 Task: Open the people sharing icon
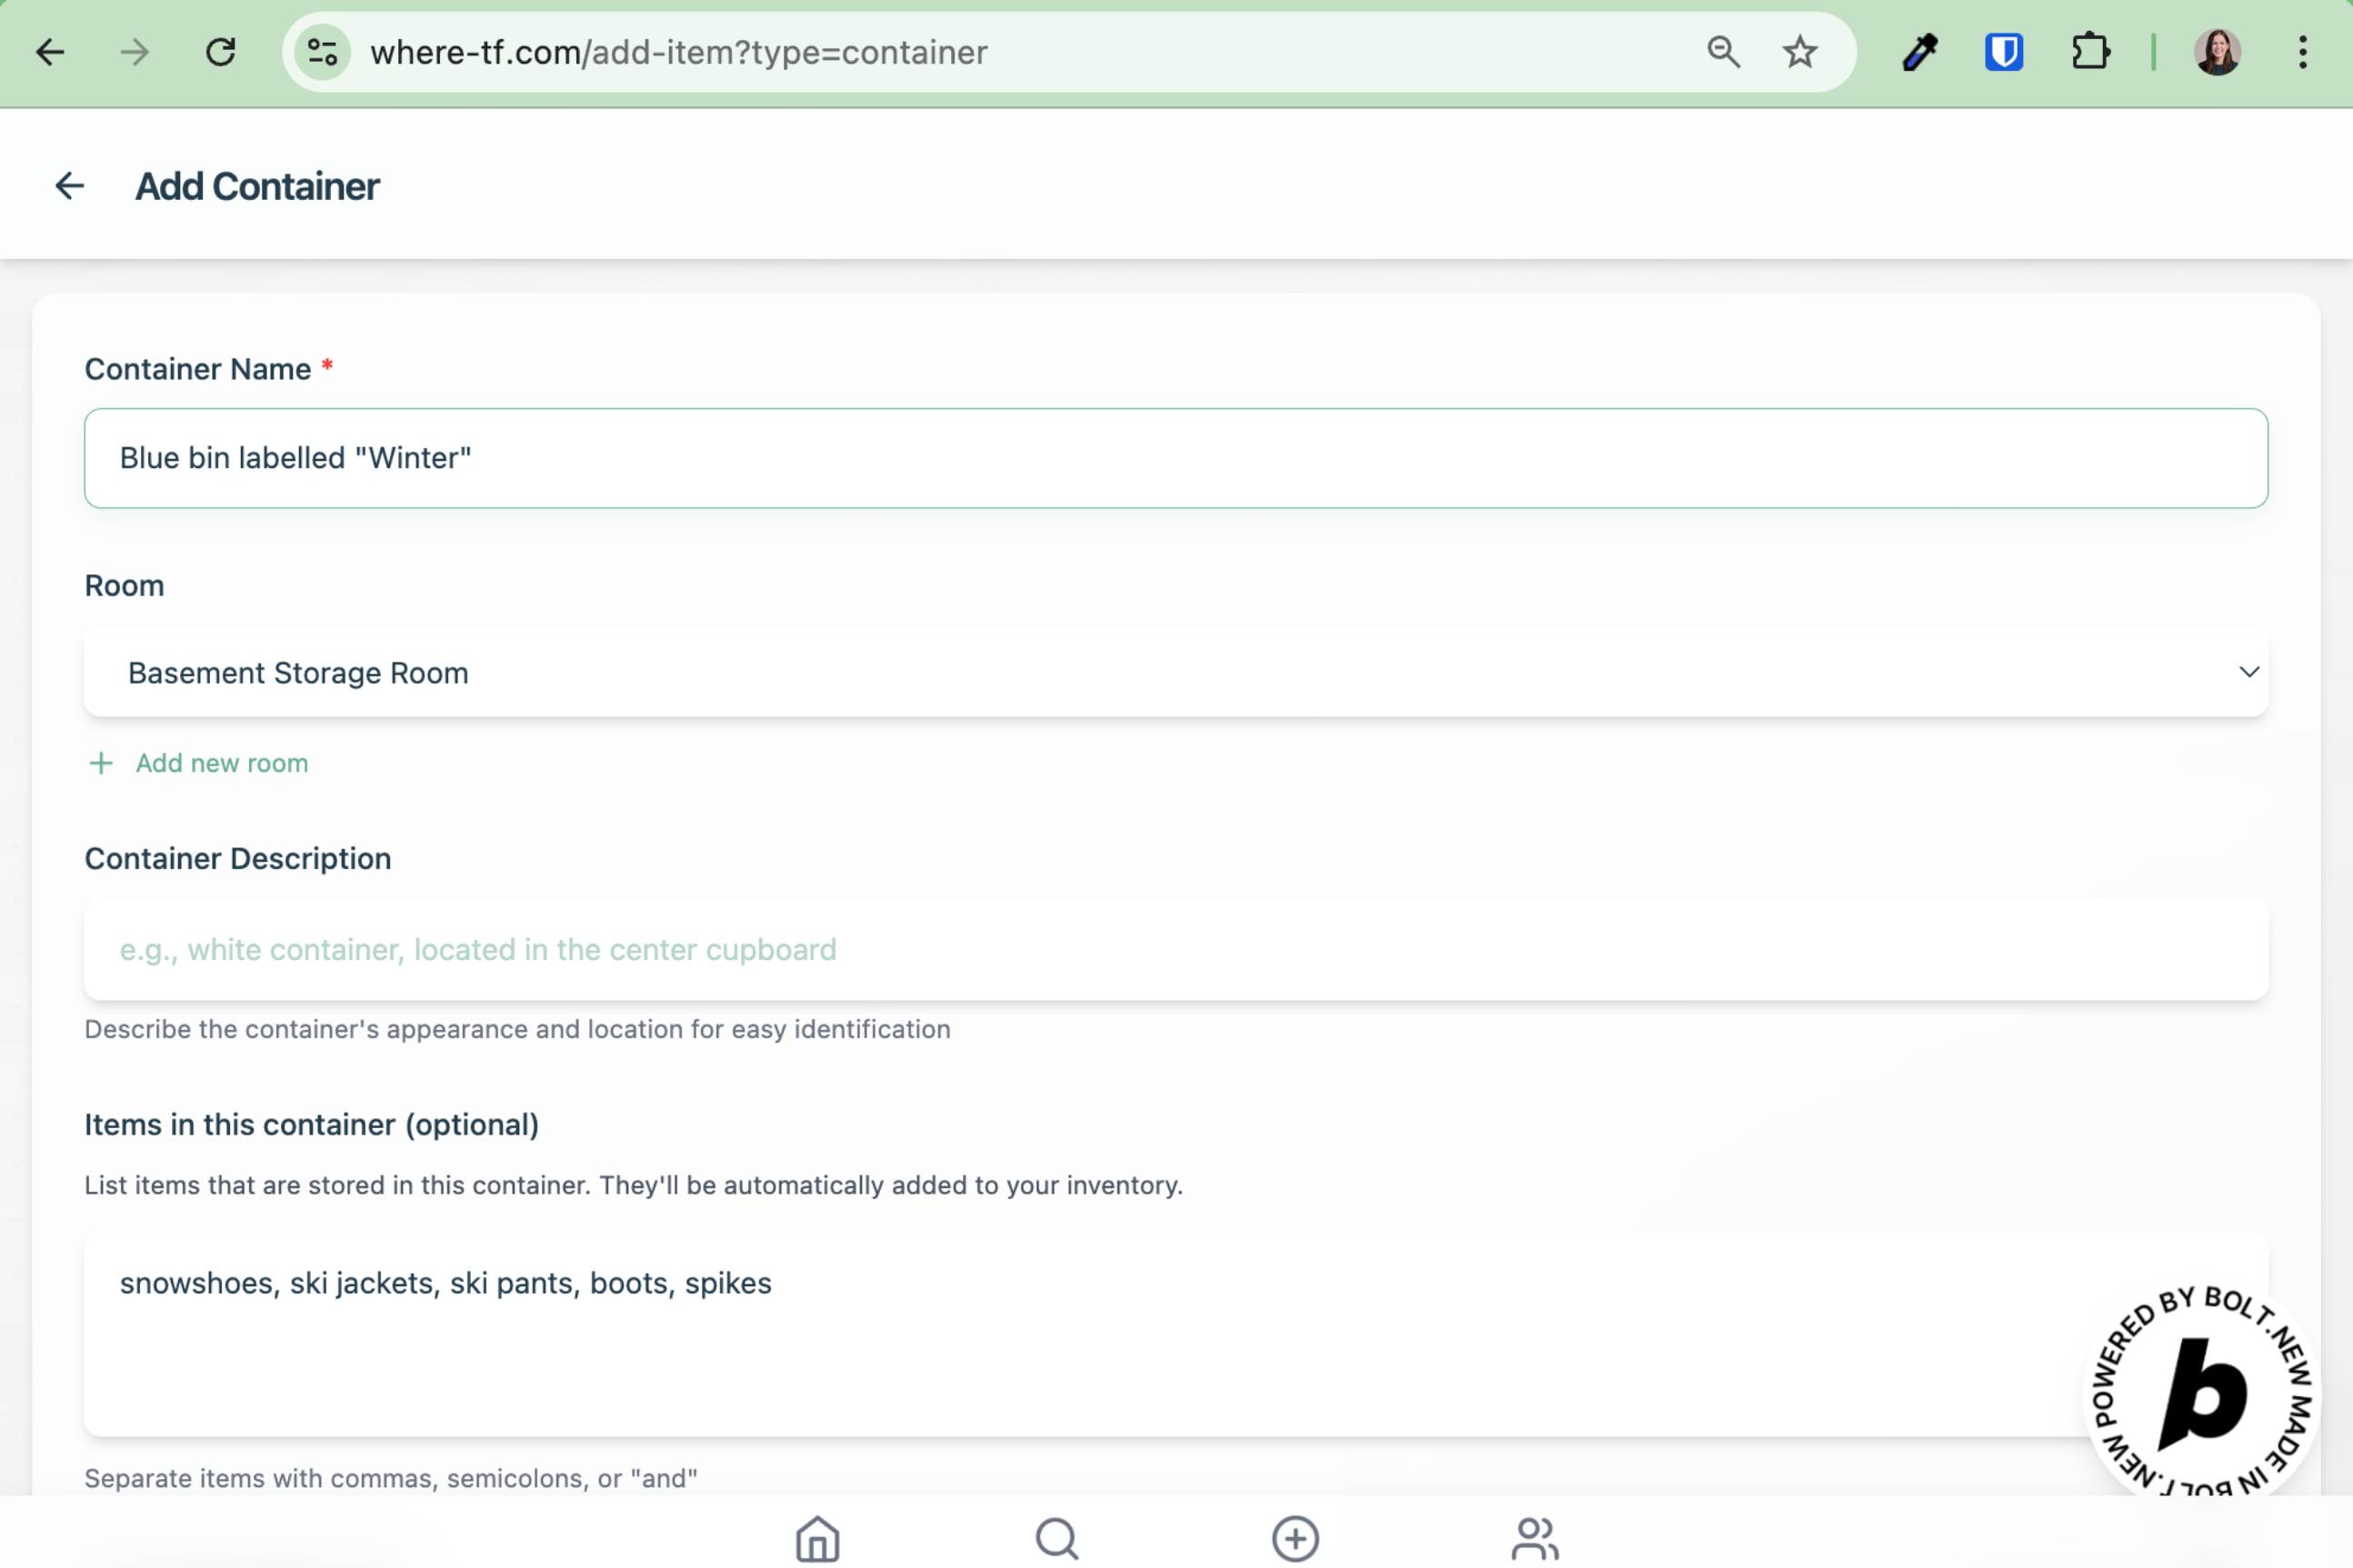point(1534,1538)
